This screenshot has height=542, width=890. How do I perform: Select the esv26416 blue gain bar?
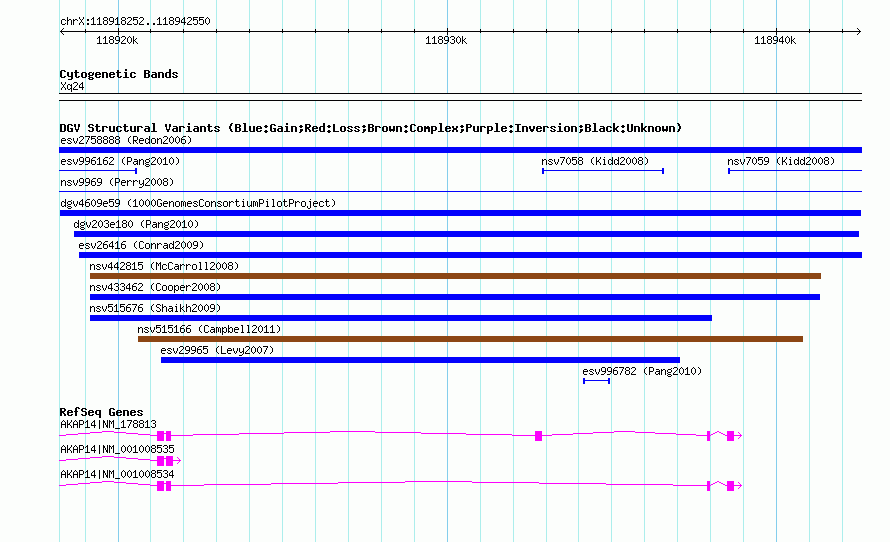pyautogui.click(x=470, y=255)
